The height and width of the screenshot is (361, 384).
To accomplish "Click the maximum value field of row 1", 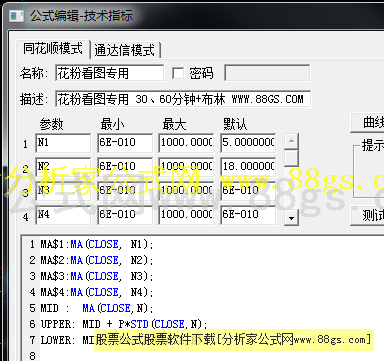I will [186, 143].
